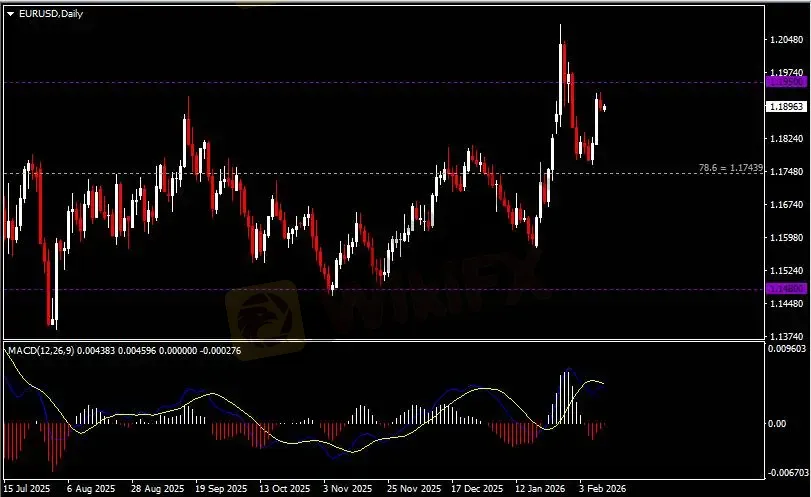Screen dimensions: 811x497
Task: Click the 1.15980 price axis label
Action: click(786, 238)
